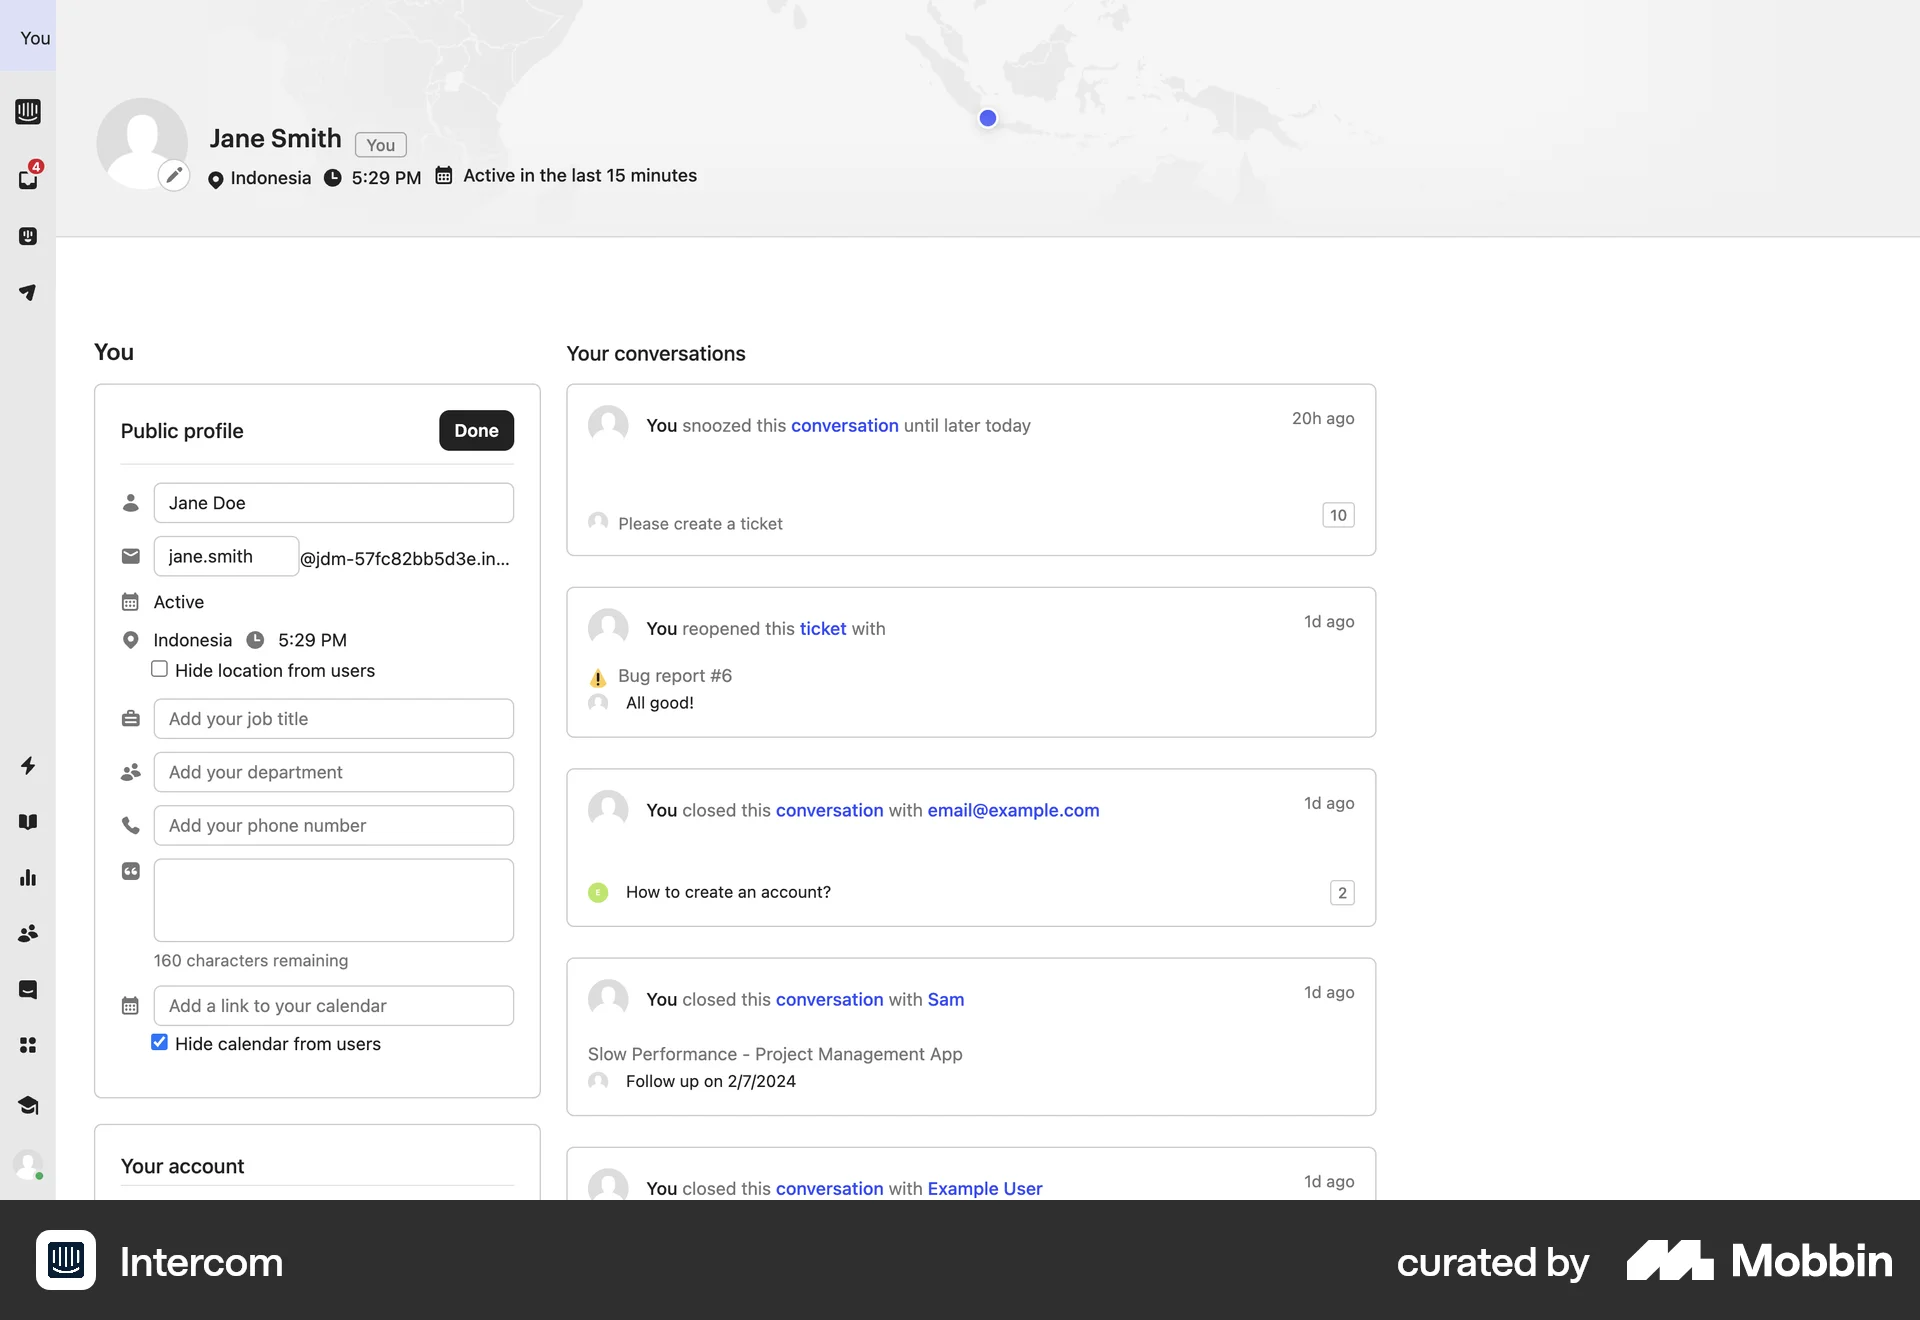Open the Outbound messages section
This screenshot has width=1920, height=1320.
(x=28, y=293)
